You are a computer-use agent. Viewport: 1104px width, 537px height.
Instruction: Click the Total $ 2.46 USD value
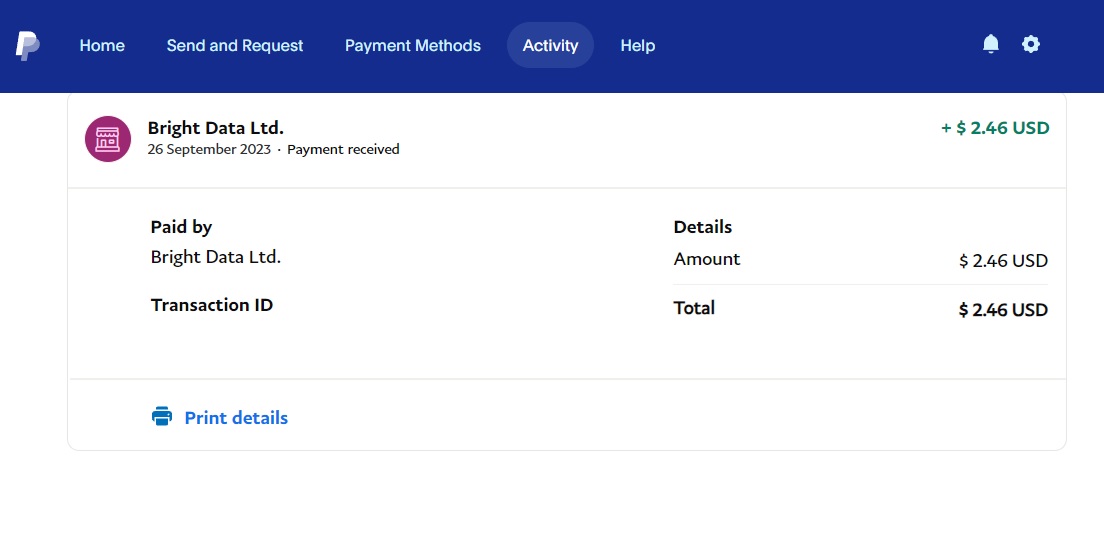coord(1003,310)
